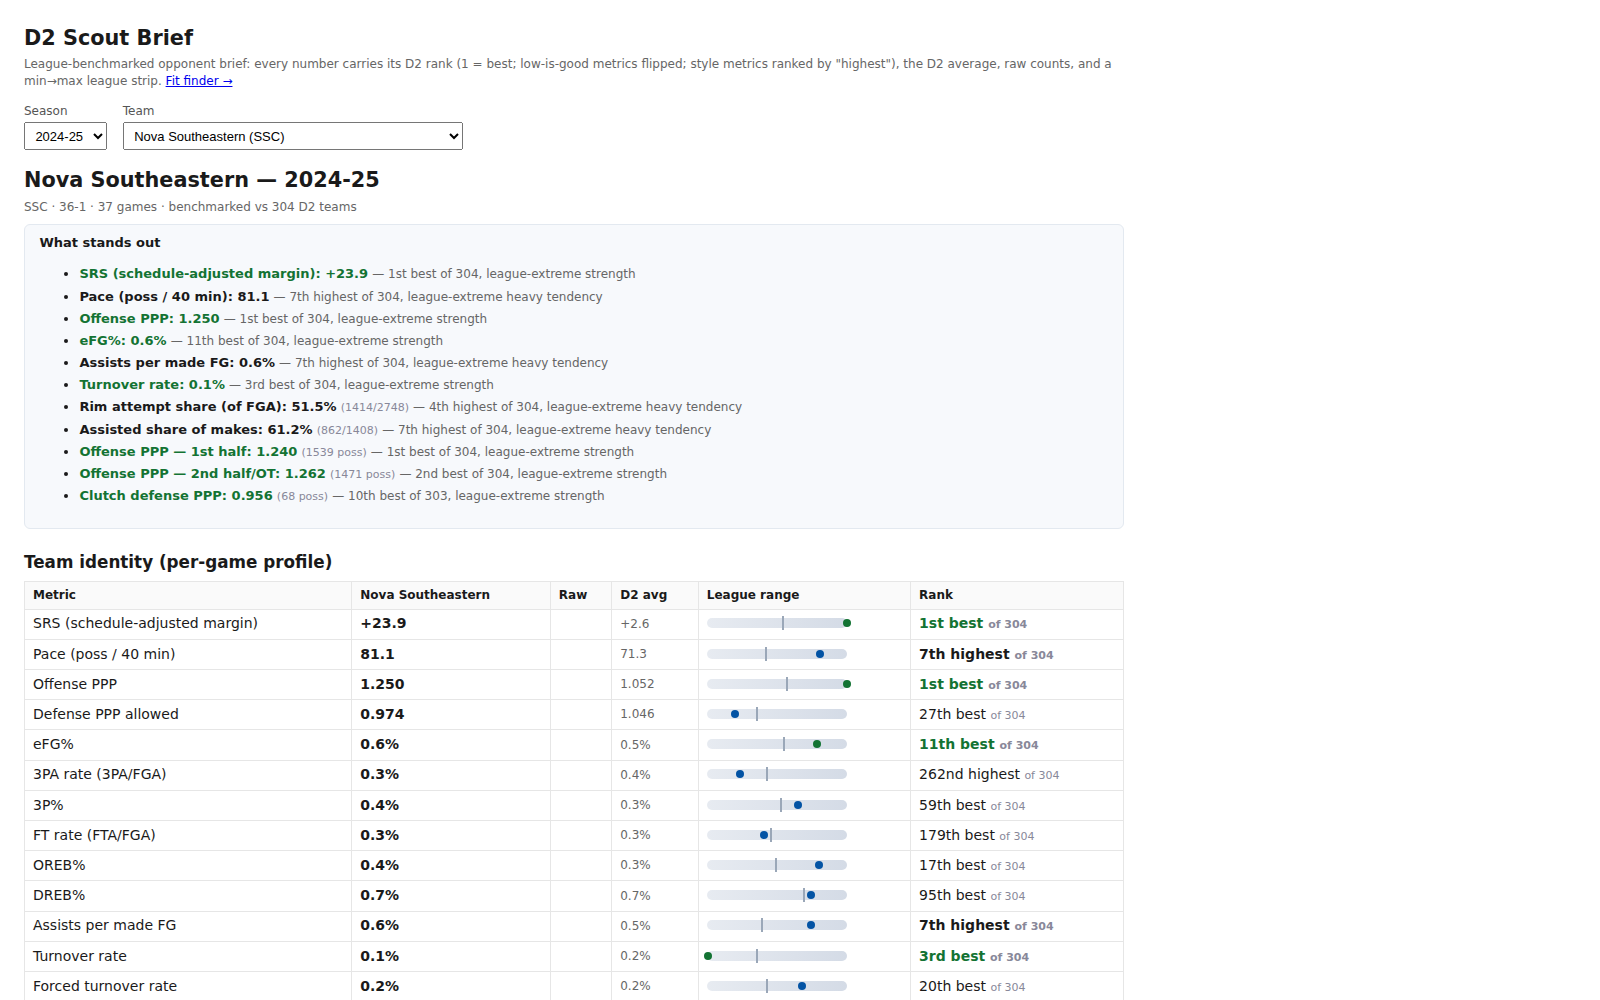Click the league range strip in the OREB% row
The height and width of the screenshot is (1000, 1600).
[x=777, y=866]
